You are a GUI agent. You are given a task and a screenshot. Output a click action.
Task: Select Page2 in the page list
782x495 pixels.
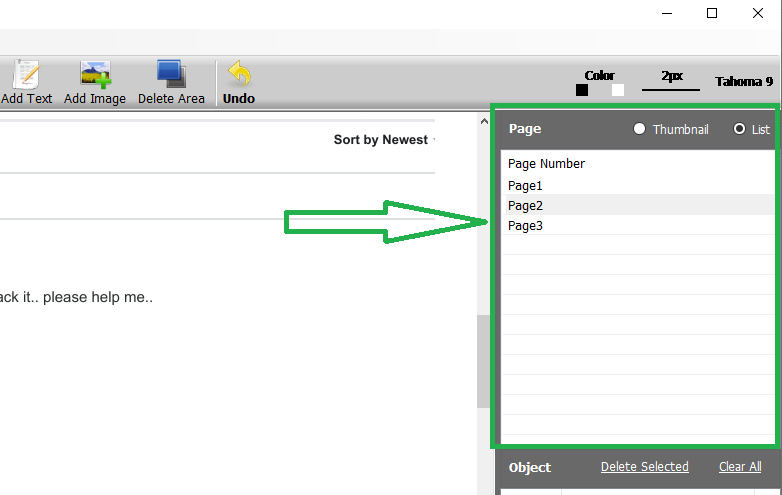point(638,205)
